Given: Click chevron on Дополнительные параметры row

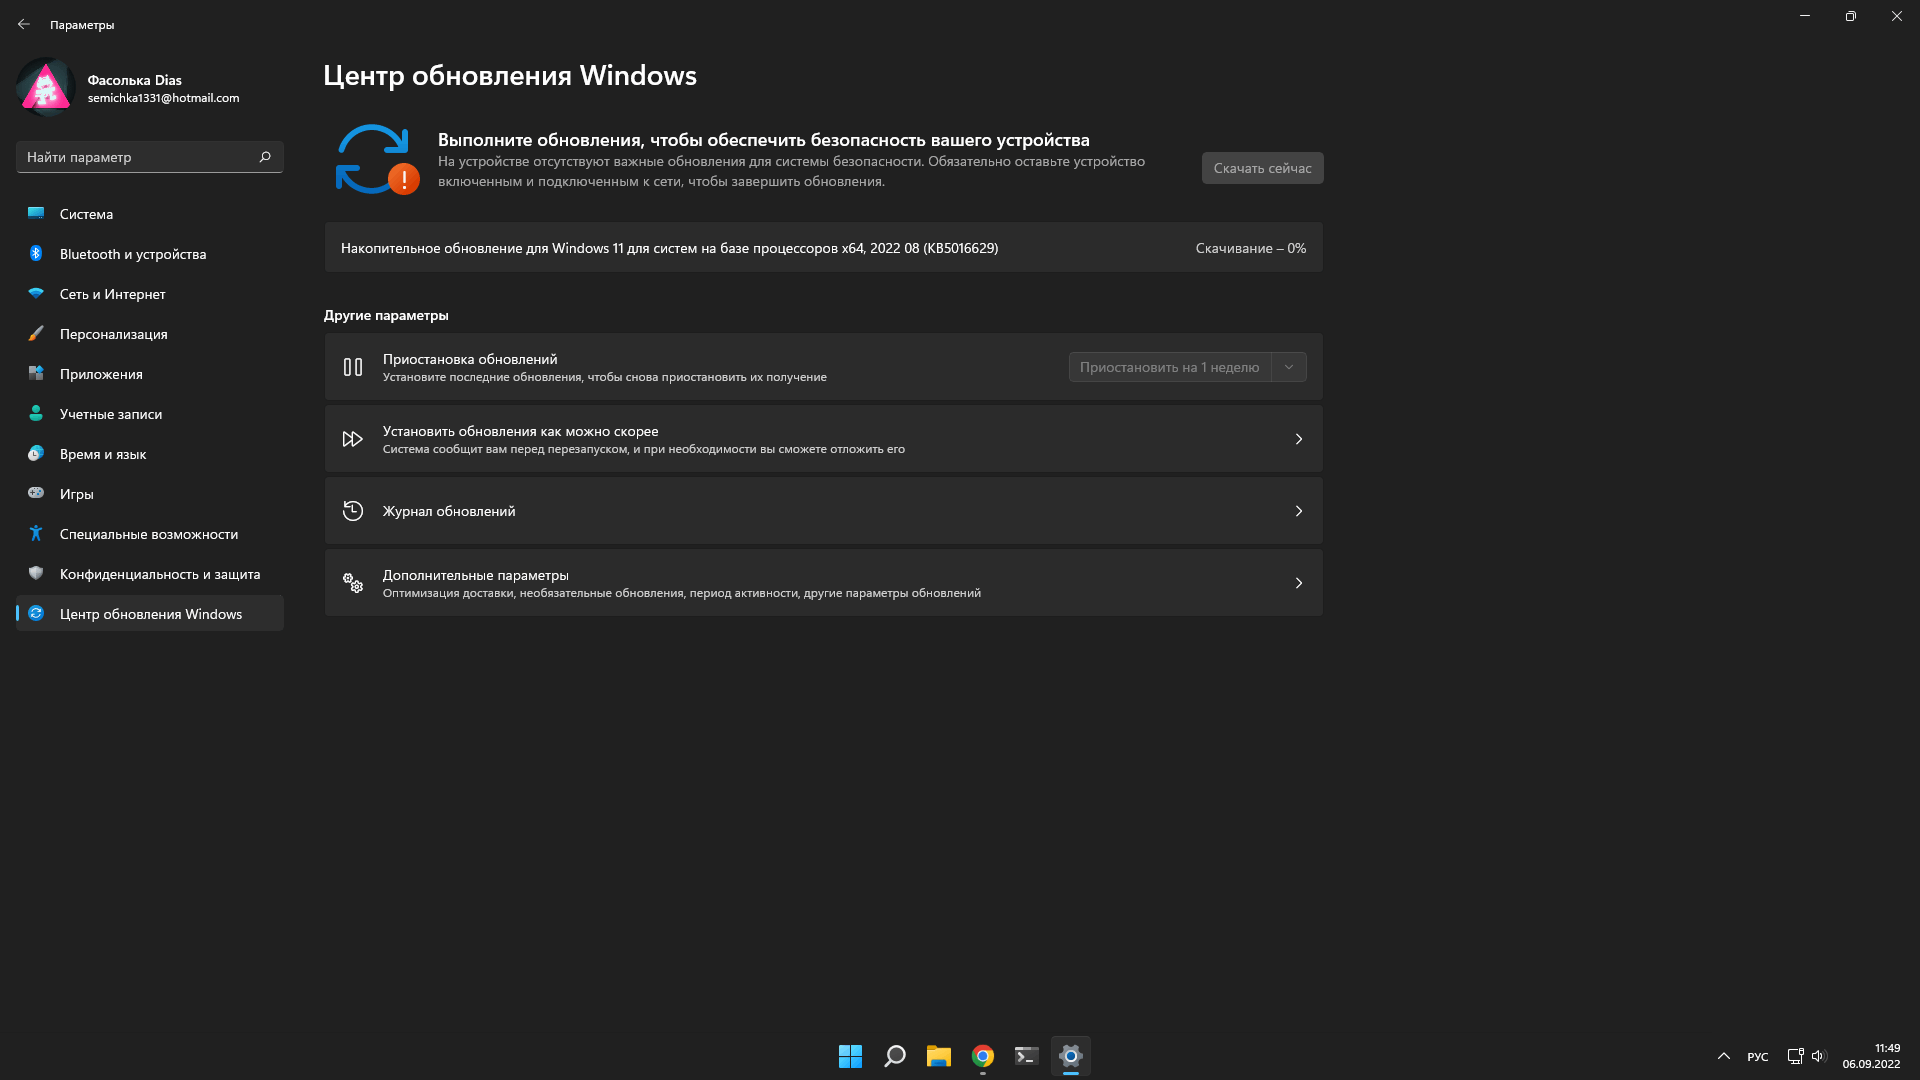Looking at the screenshot, I should coord(1298,583).
